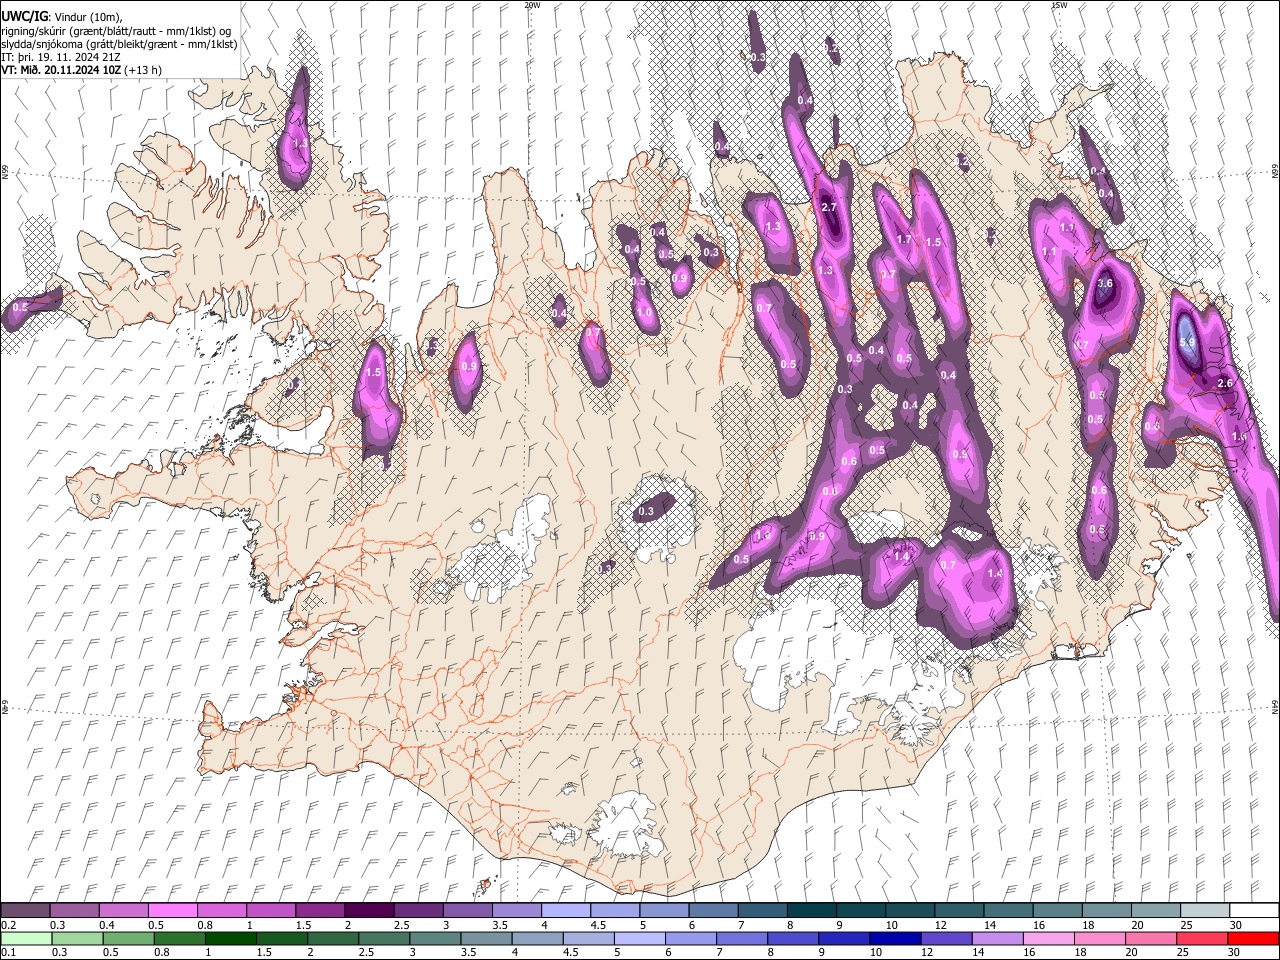Click the bright red rain swatch above 30 mm
Image resolution: width=1280 pixels, height=960 pixels.
(x=1253, y=938)
